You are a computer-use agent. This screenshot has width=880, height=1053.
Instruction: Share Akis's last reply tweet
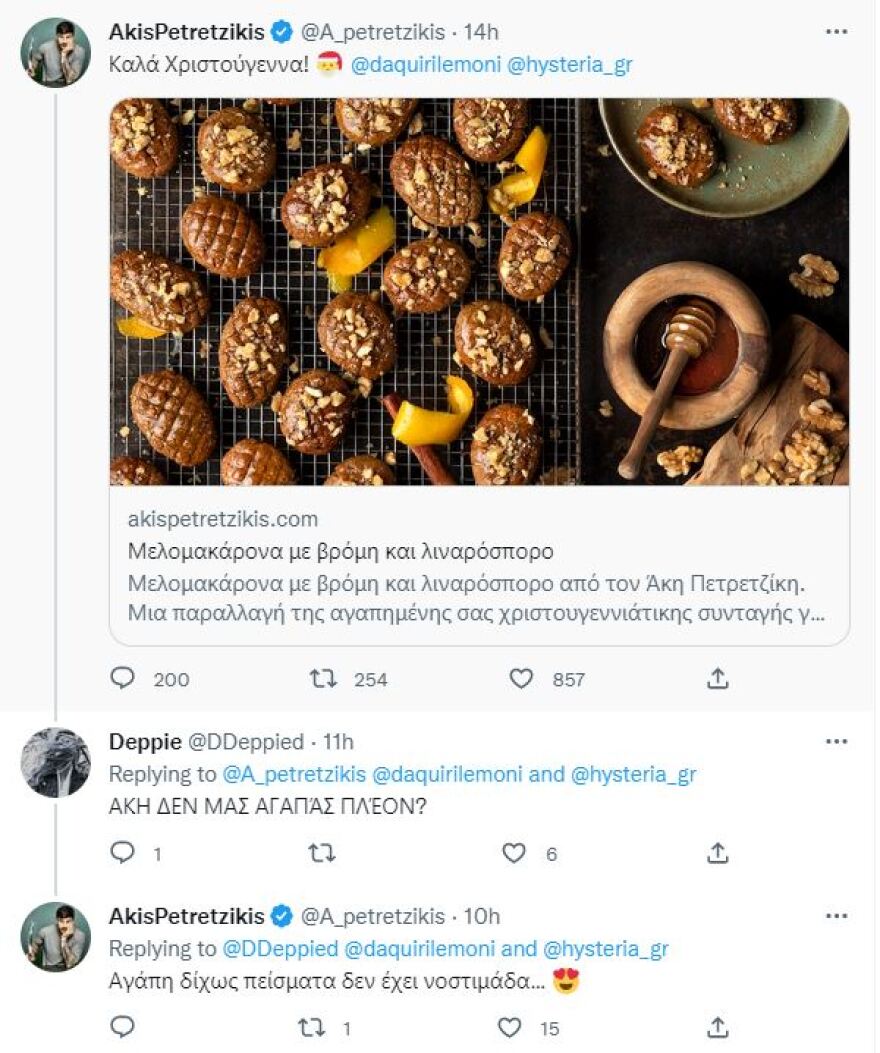point(717,1027)
